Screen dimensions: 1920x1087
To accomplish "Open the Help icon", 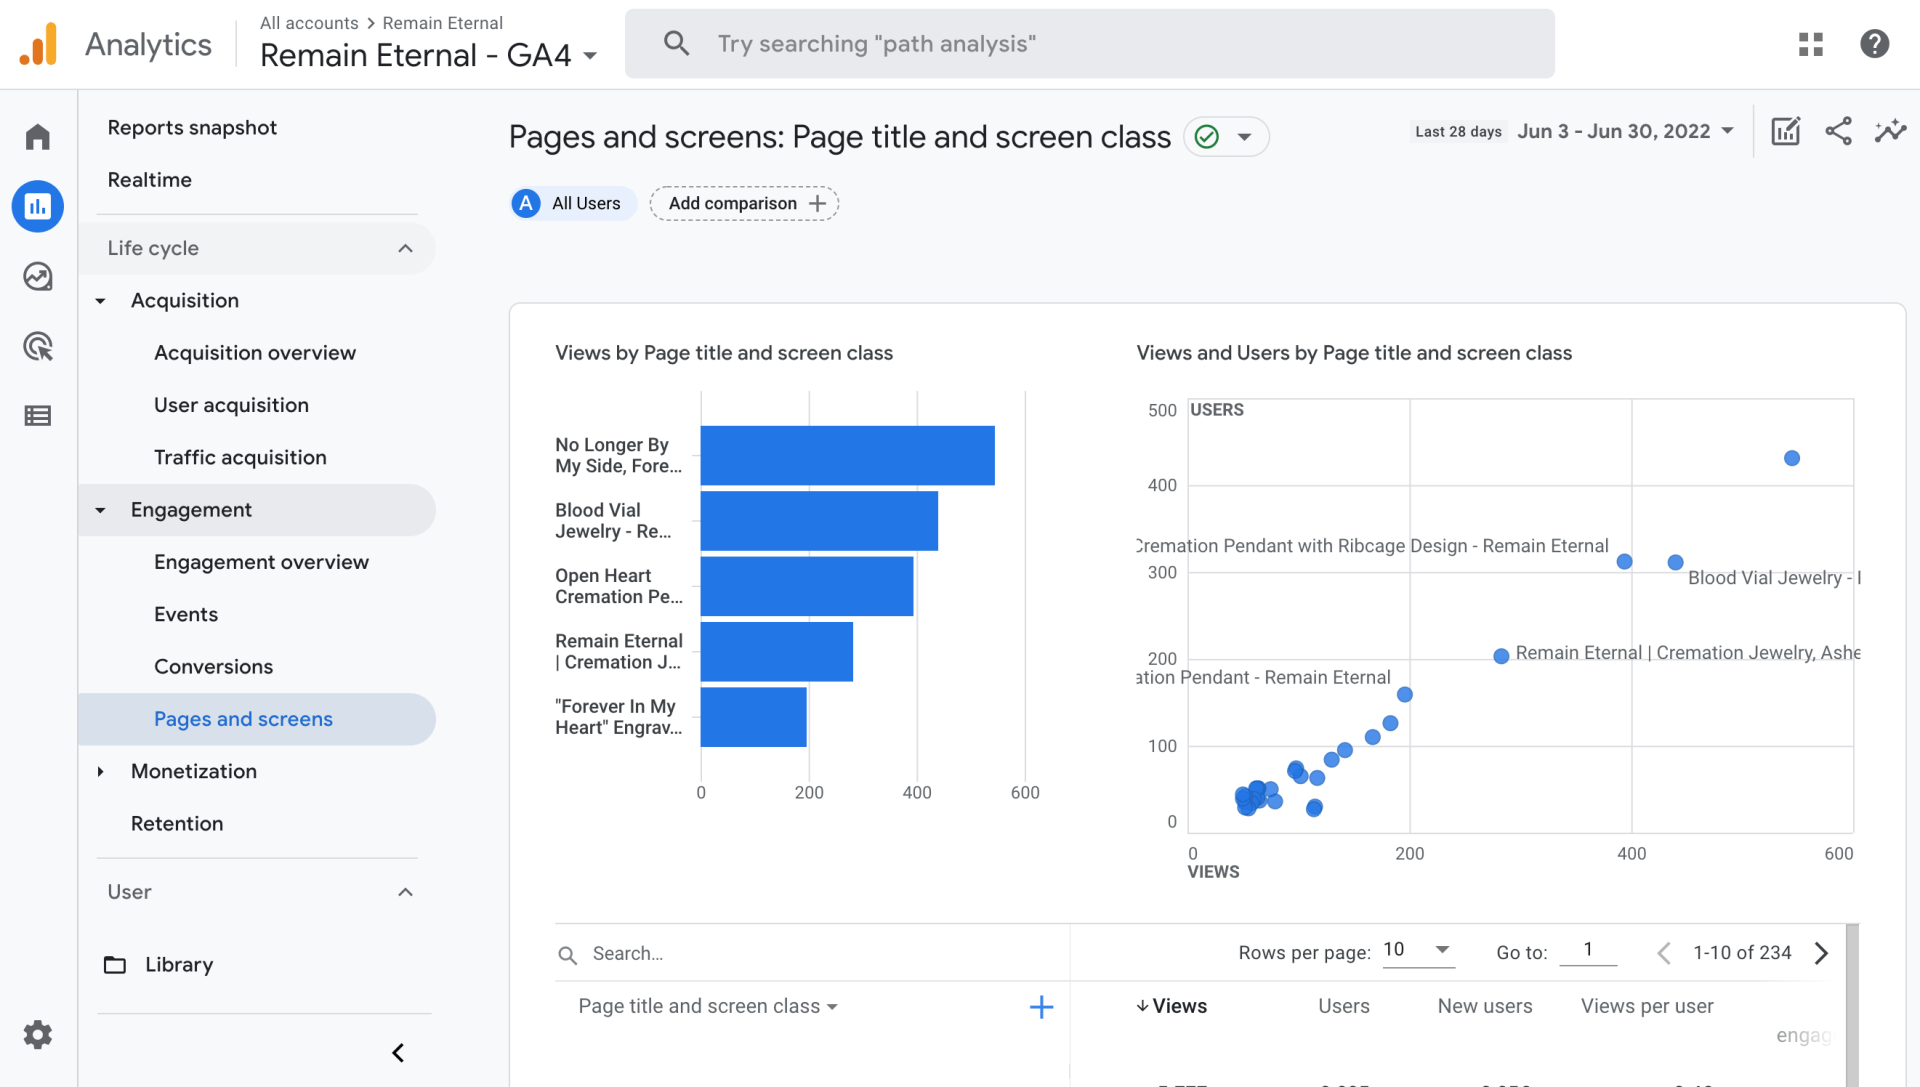I will pyautogui.click(x=1875, y=44).
